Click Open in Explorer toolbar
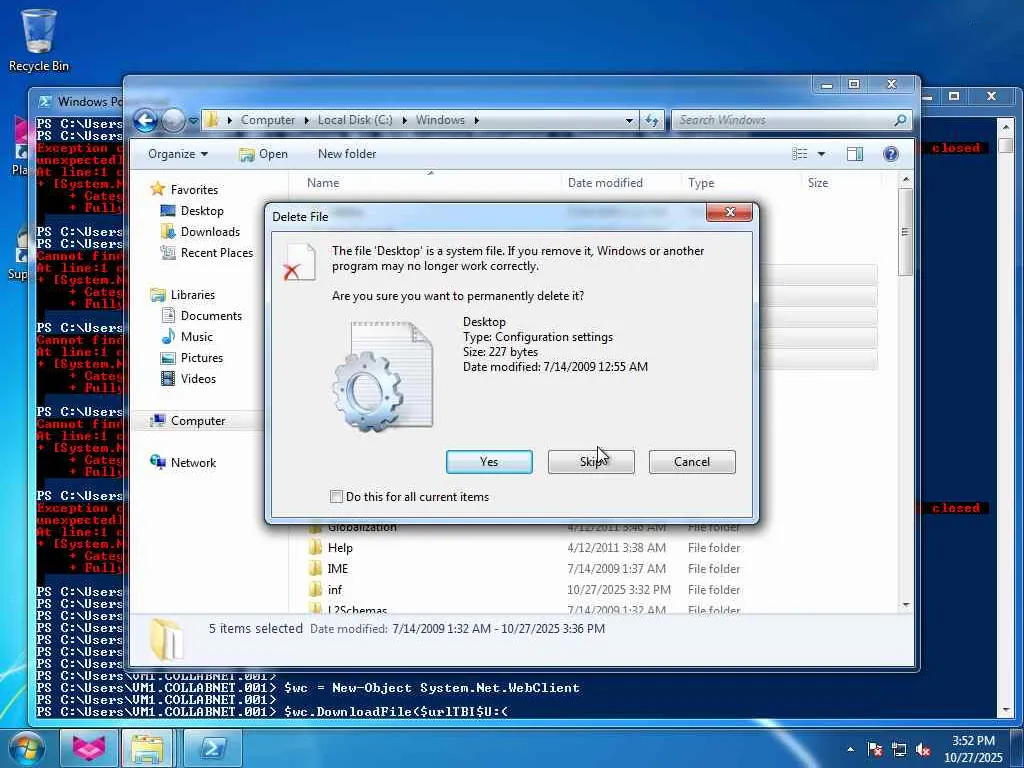The height and width of the screenshot is (768, 1024). coord(263,154)
